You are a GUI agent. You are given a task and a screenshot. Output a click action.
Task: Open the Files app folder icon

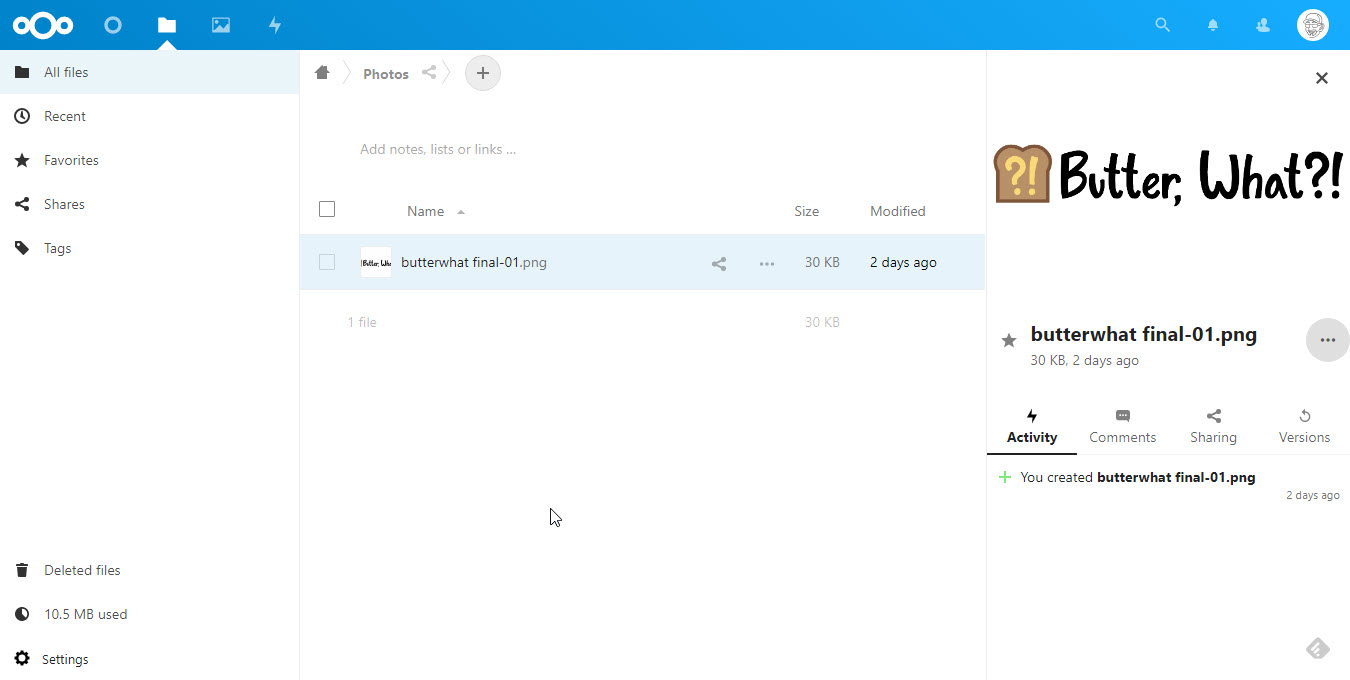pyautogui.click(x=167, y=25)
